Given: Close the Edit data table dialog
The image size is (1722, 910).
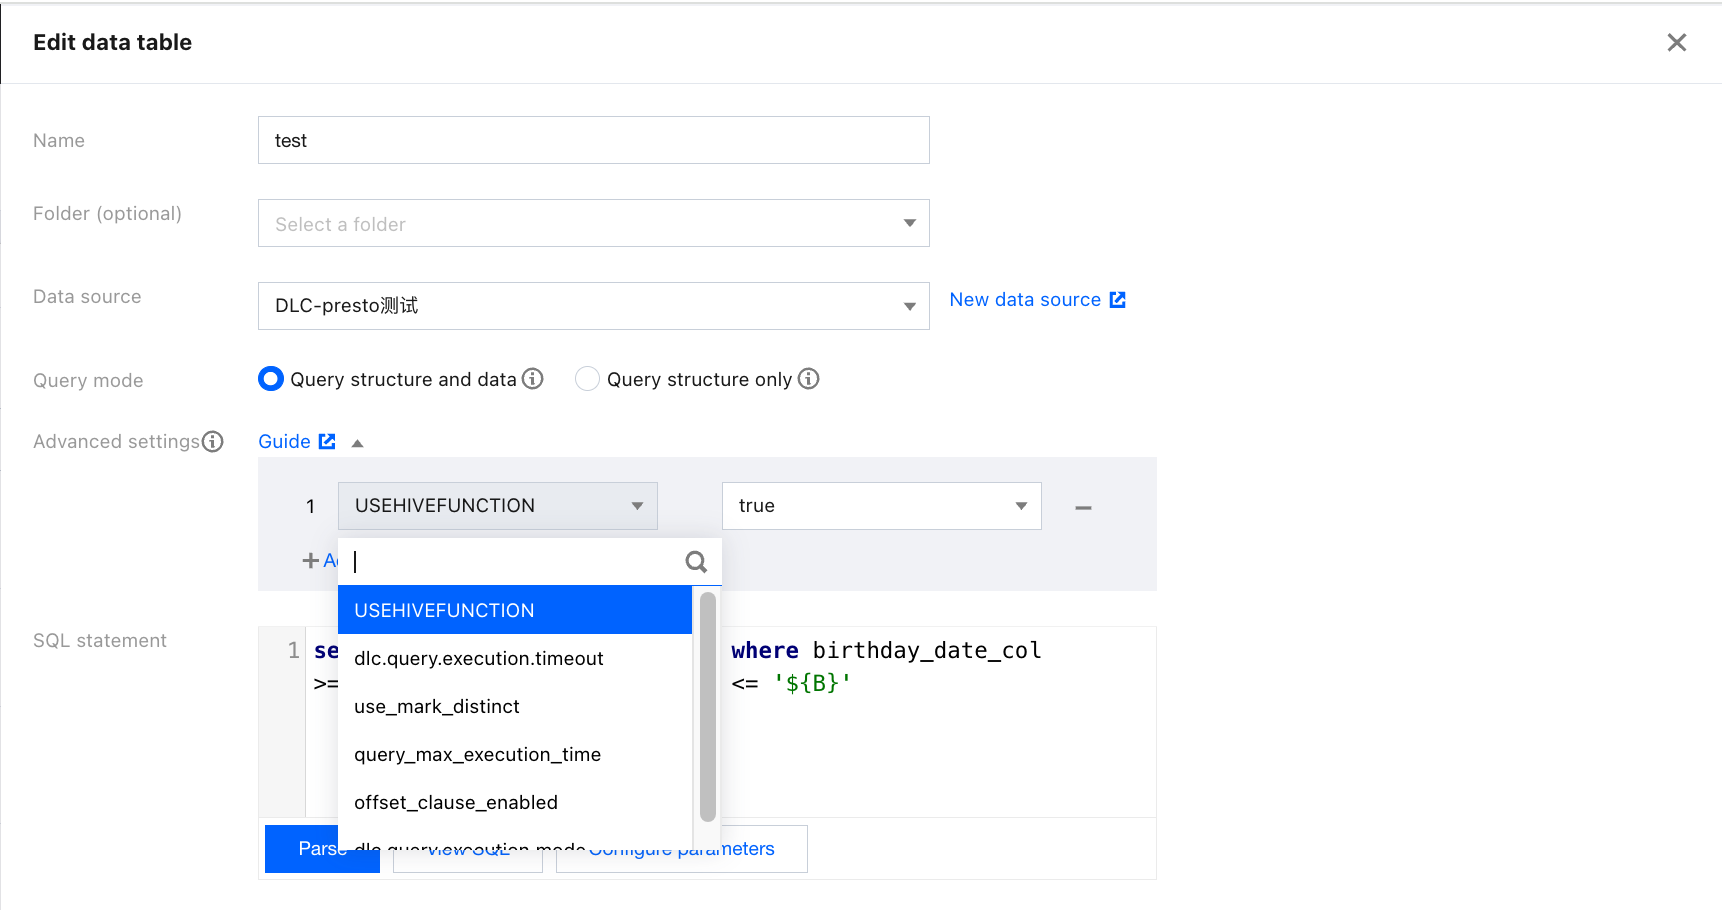Looking at the screenshot, I should pos(1676,42).
